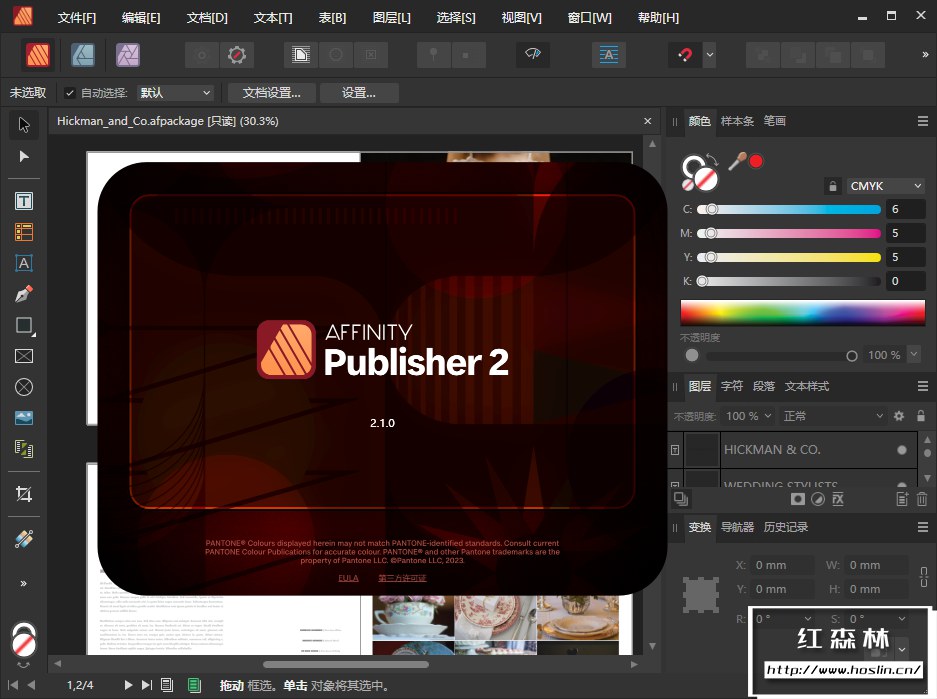Open the 第三方许可证 link
Screen dimensions: 937x699
402,578
